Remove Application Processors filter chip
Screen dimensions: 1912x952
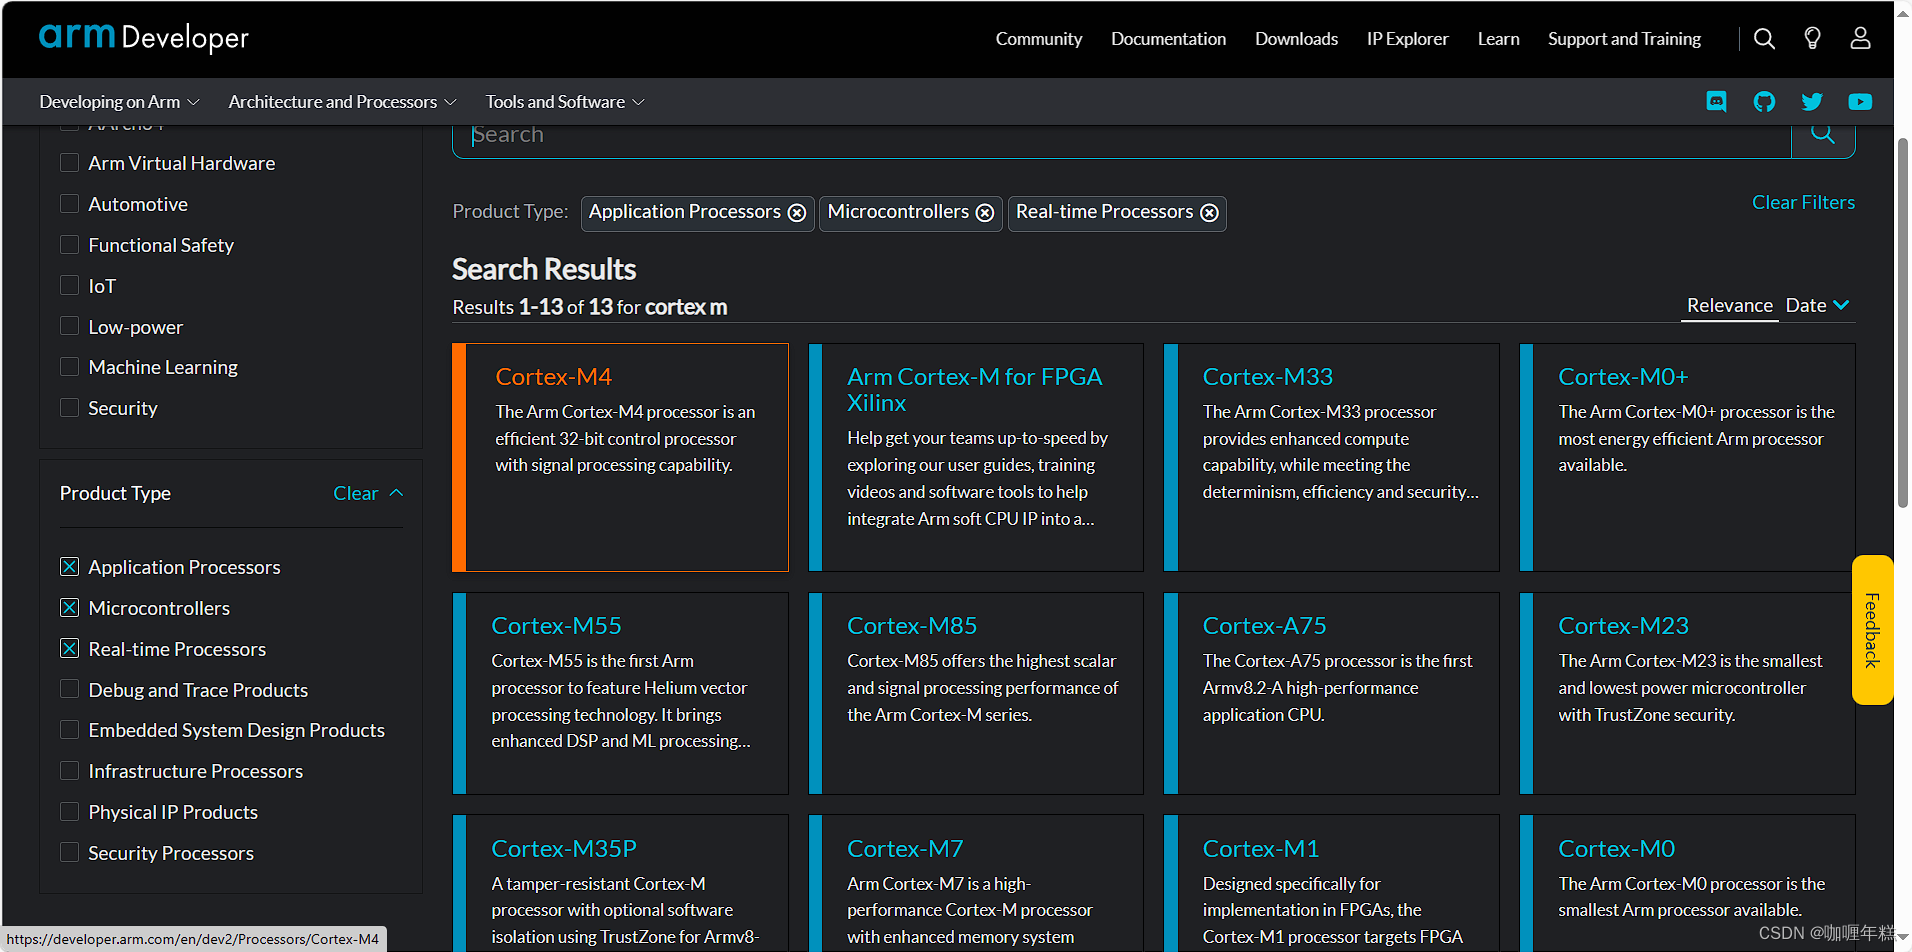pyautogui.click(x=797, y=213)
